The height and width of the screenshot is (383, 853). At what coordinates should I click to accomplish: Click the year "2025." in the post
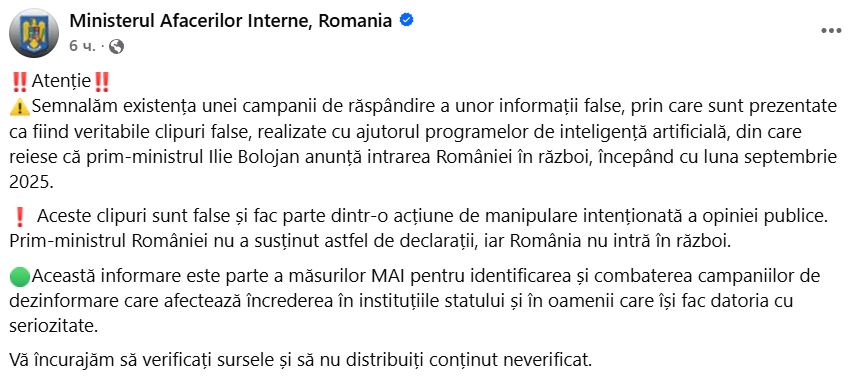coord(32,183)
